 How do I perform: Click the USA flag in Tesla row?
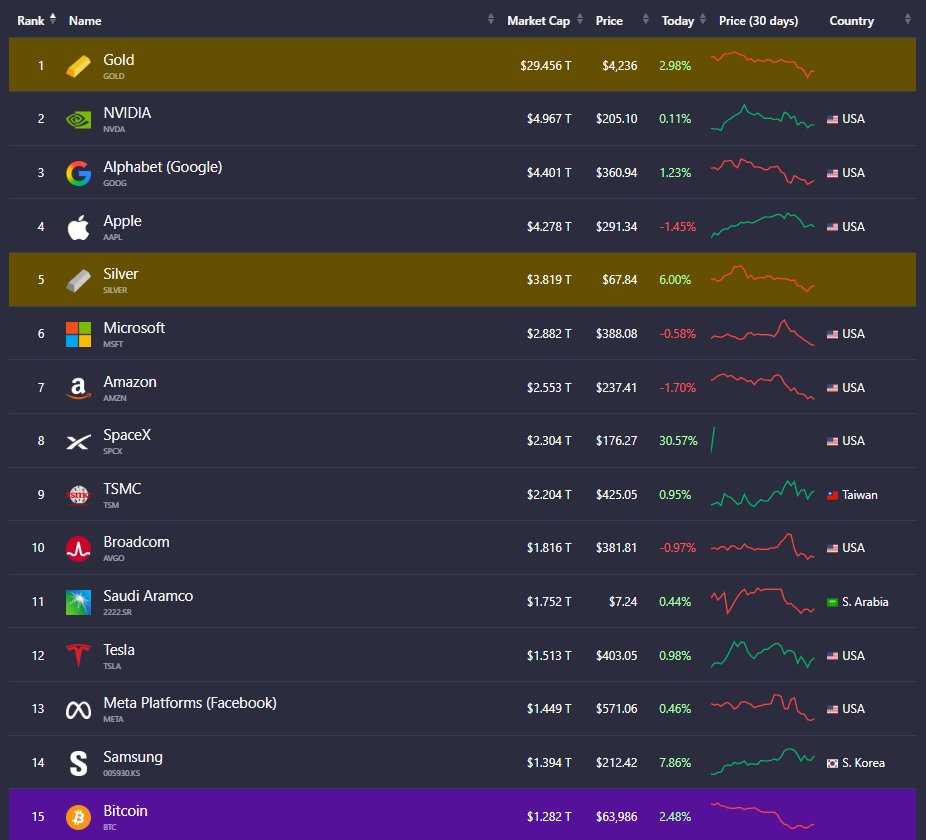[x=832, y=656]
